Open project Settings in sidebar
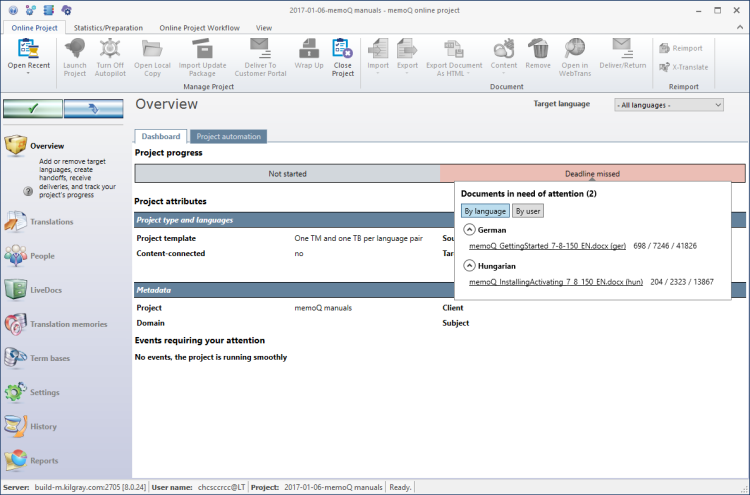The image size is (750, 495). pyautogui.click(x=46, y=392)
